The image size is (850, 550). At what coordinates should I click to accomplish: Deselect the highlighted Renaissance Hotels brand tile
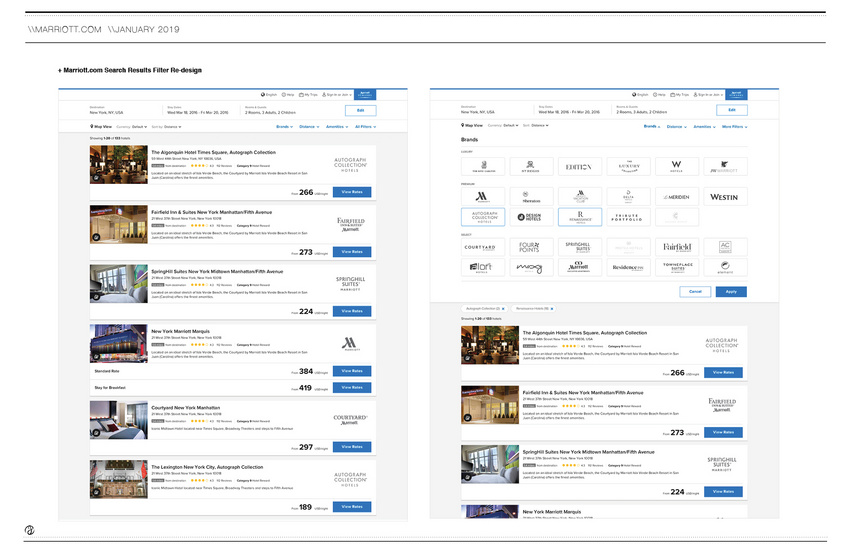[581, 216]
